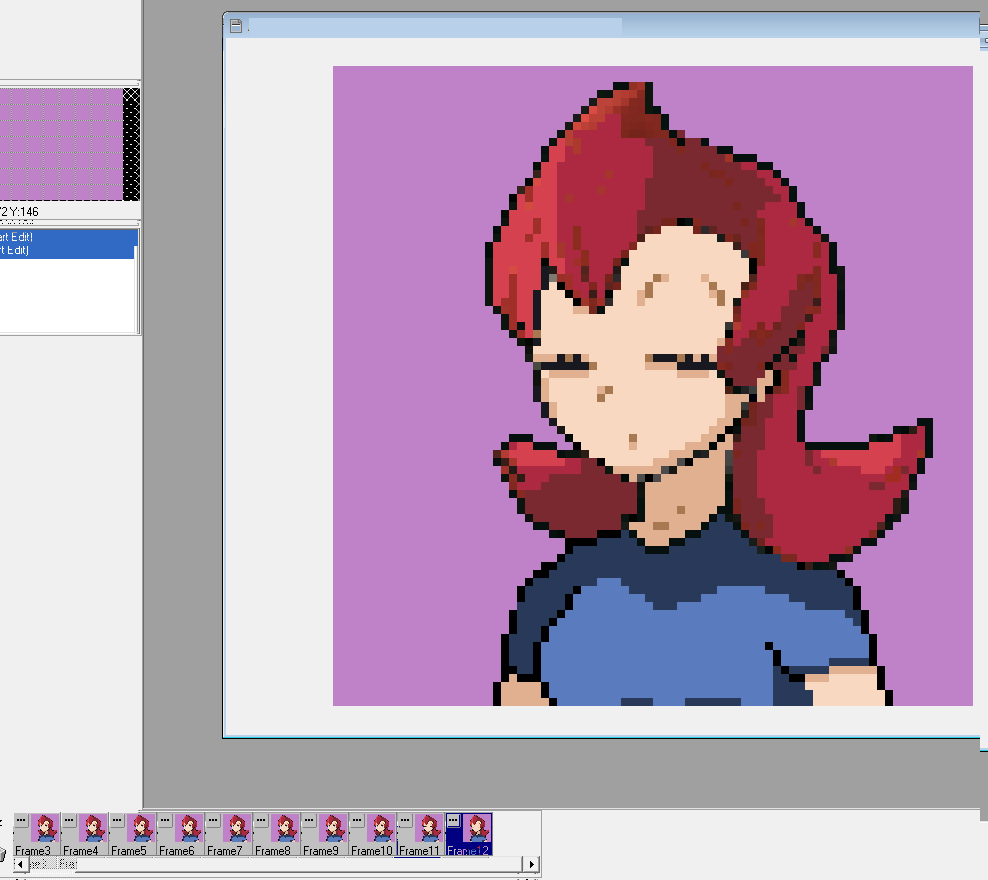This screenshot has height=880, width=988.
Task: Open the options button on Frame12
Action: coord(453,820)
